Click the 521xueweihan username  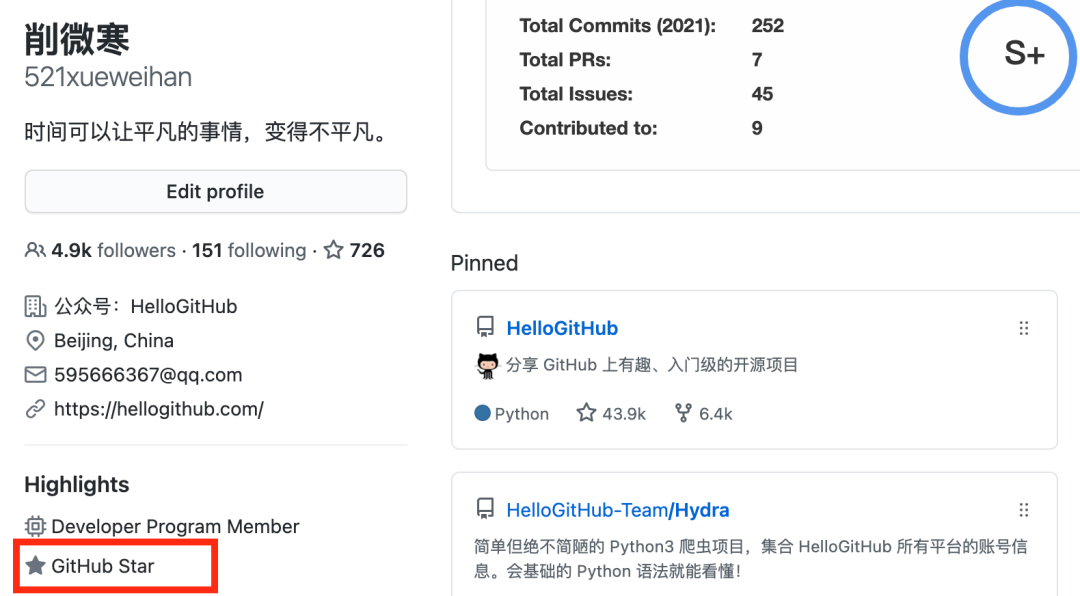click(108, 77)
